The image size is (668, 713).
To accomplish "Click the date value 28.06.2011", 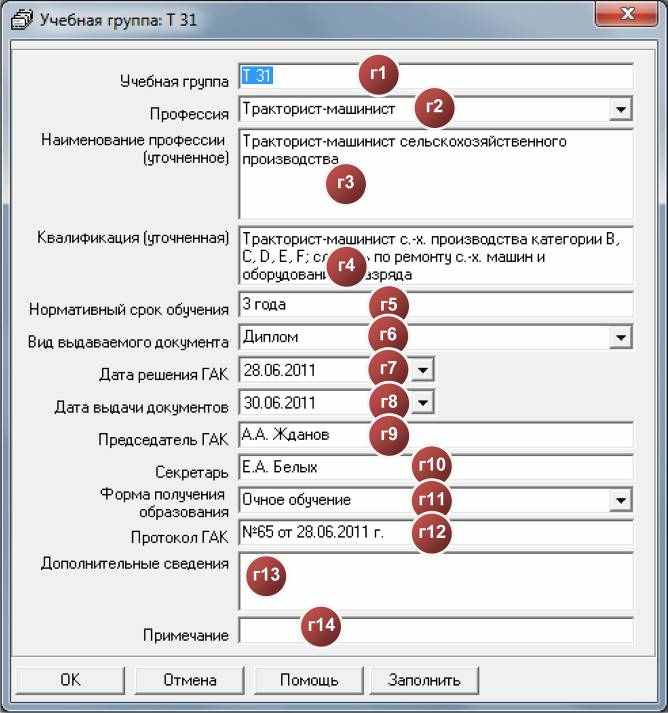I will click(x=279, y=370).
